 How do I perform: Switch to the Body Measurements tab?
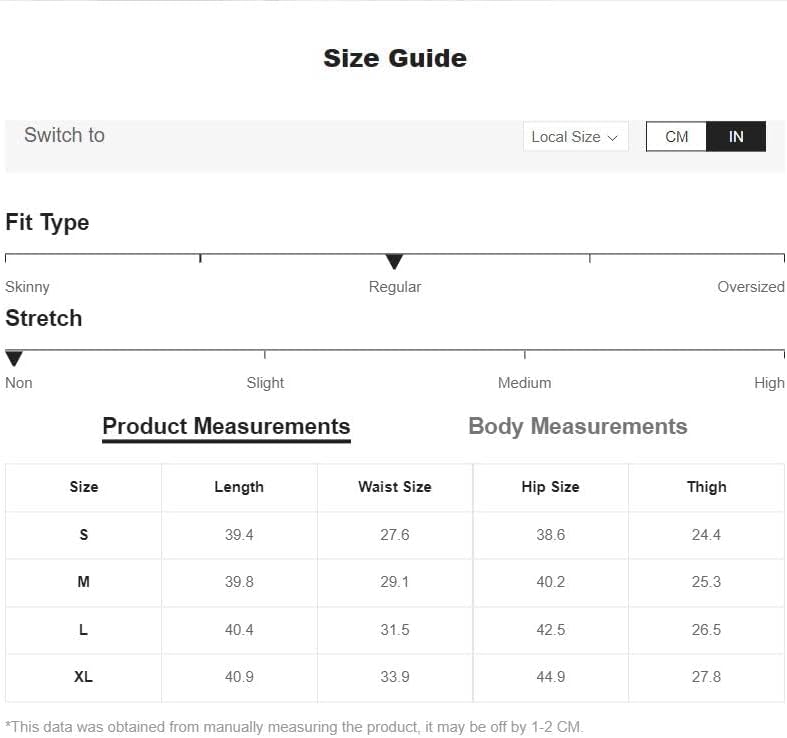point(577,426)
